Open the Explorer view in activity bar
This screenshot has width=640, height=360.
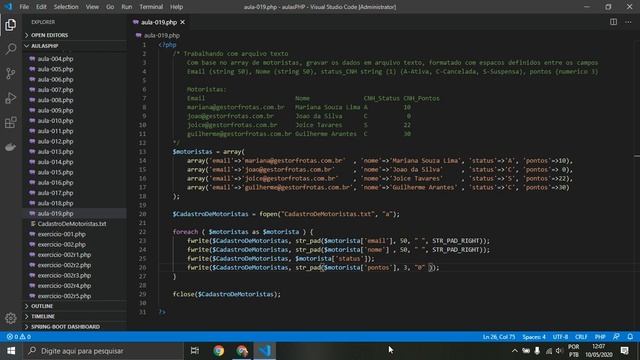click(x=11, y=24)
